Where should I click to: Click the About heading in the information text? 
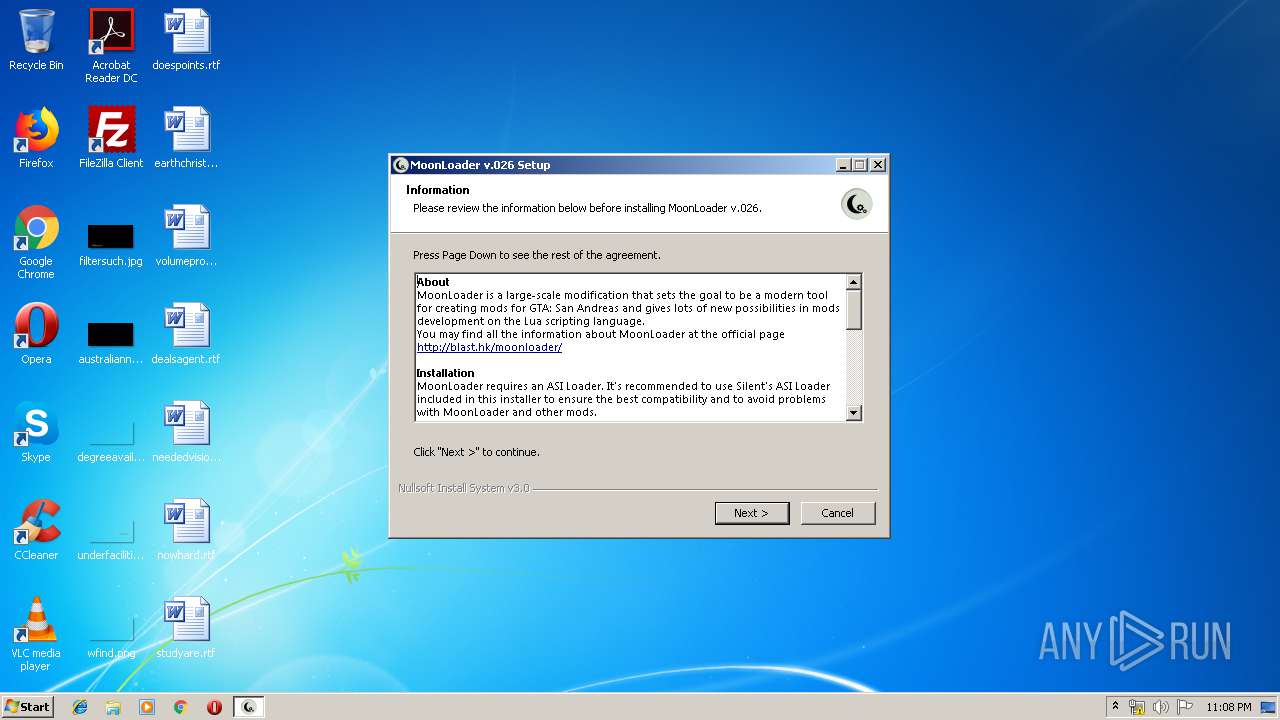coord(433,282)
